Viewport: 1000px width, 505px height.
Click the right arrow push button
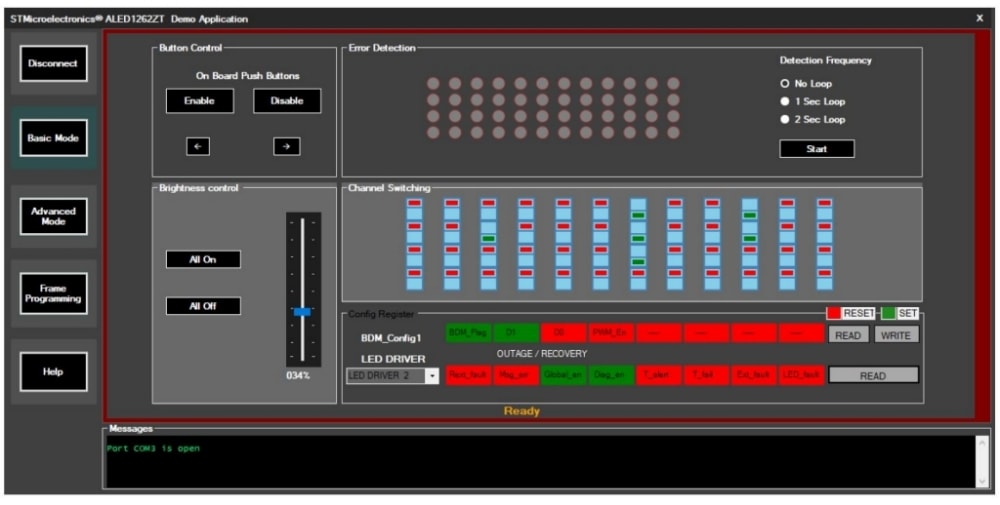coord(287,146)
